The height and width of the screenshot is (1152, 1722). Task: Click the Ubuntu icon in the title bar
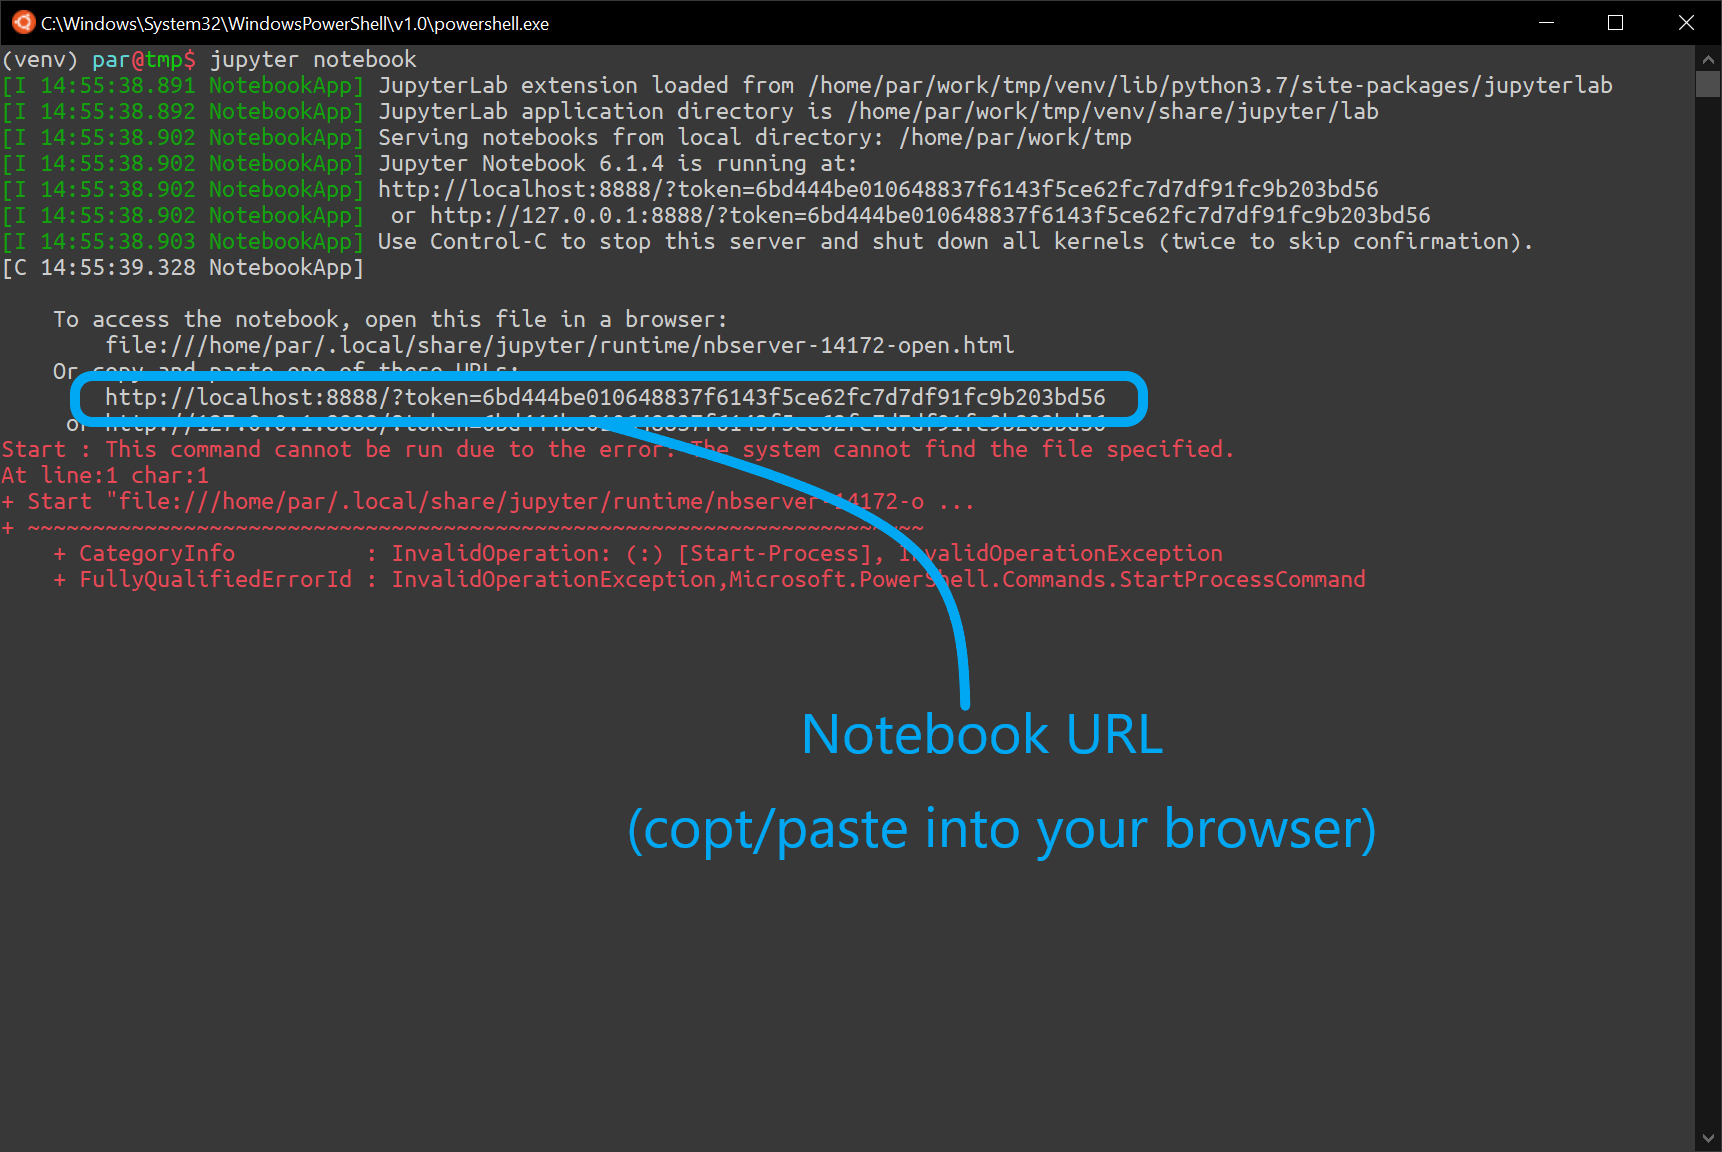(23, 23)
